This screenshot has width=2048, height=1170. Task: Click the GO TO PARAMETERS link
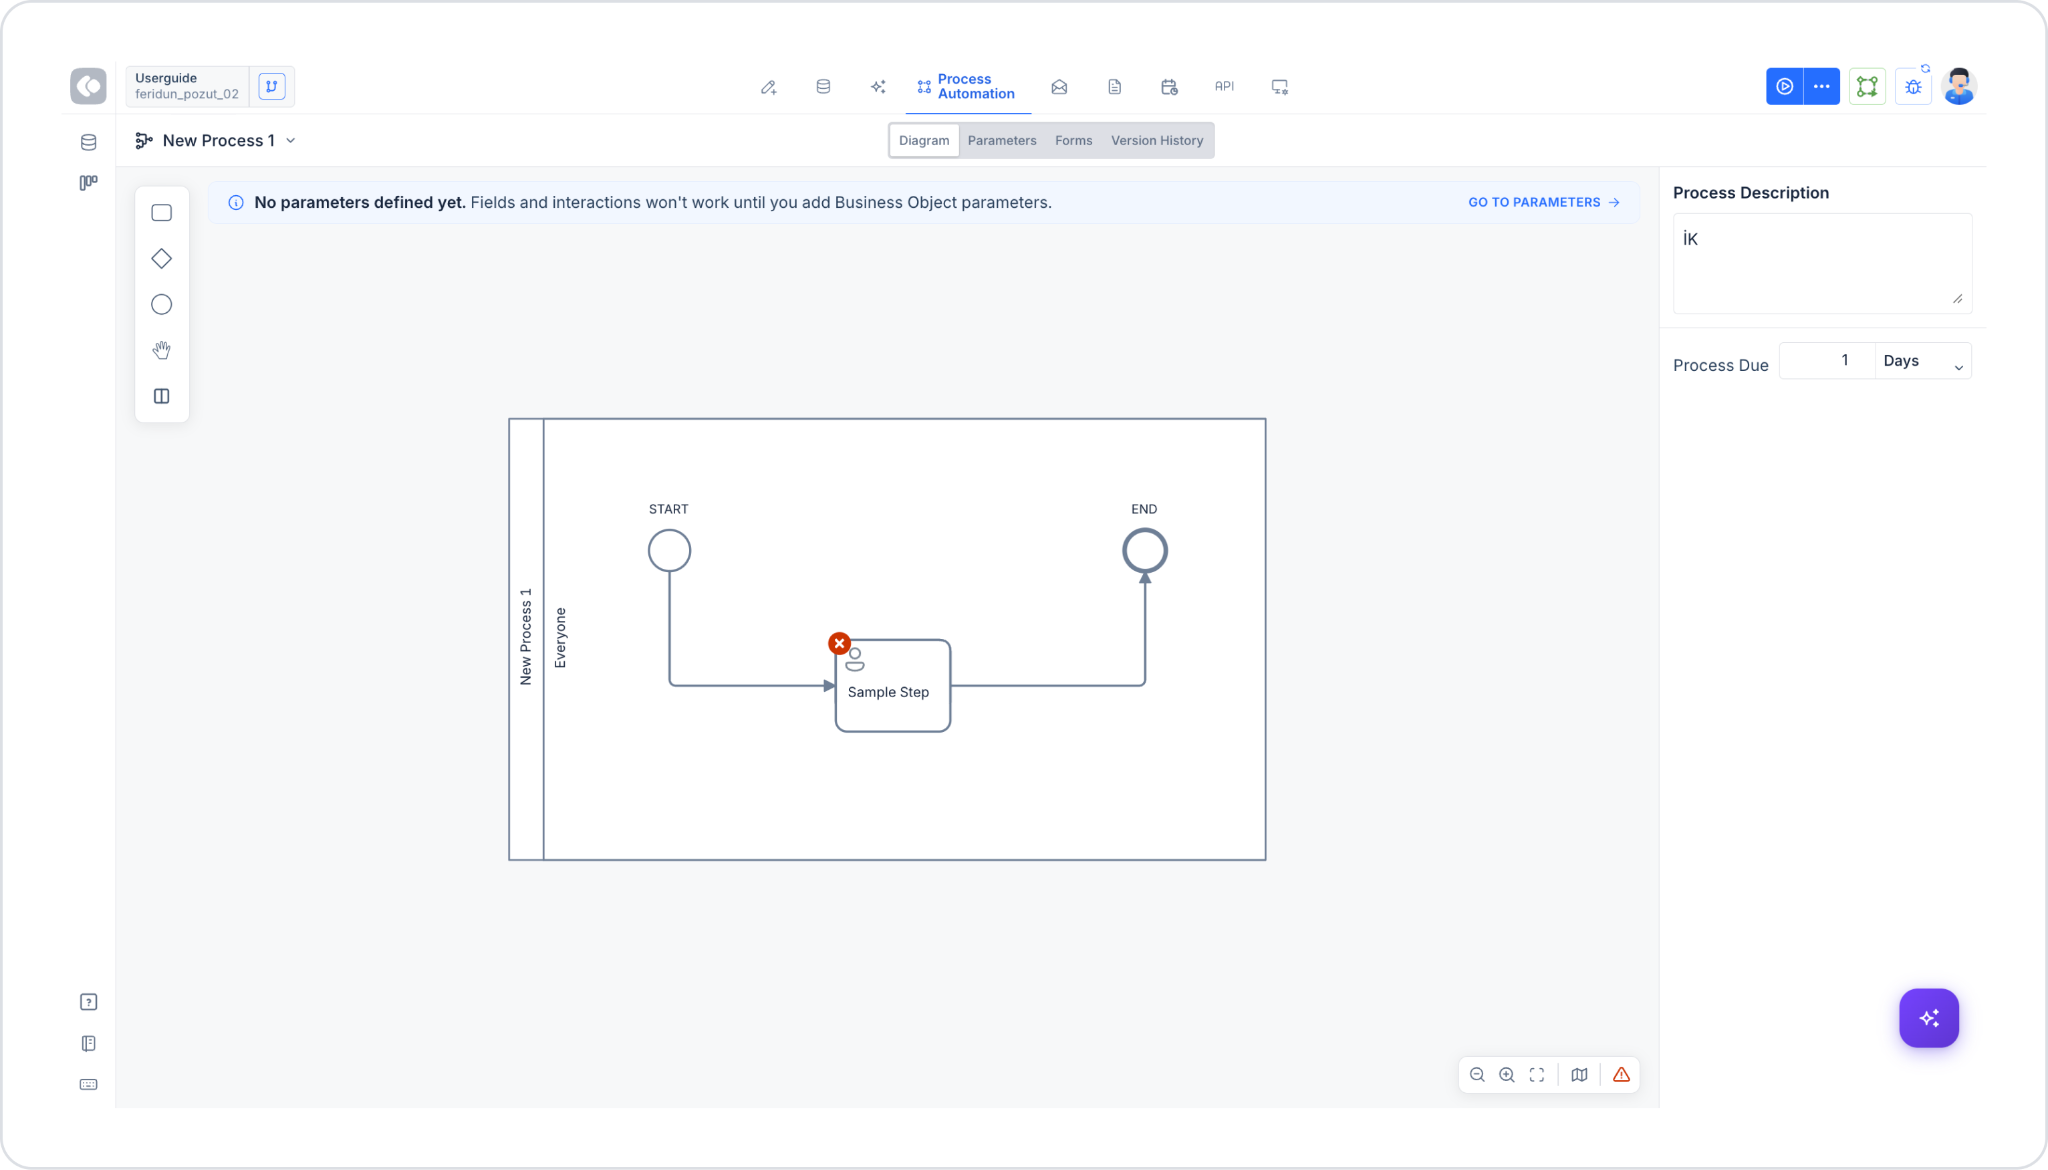point(1543,203)
